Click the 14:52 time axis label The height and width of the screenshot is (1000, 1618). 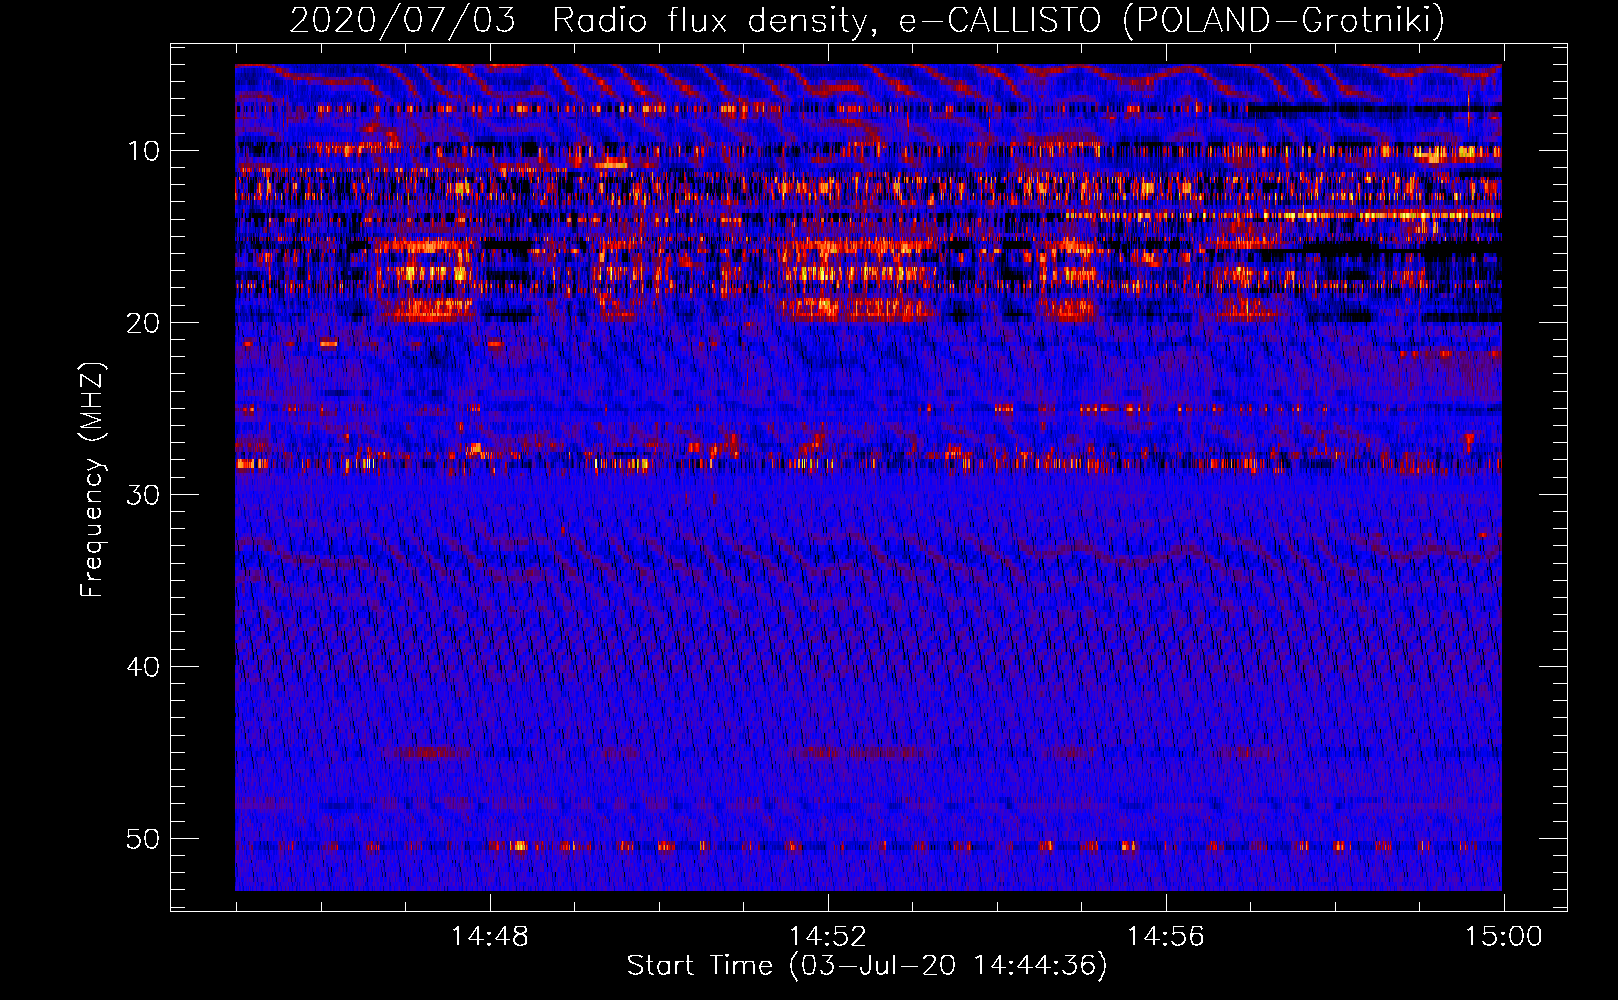coord(828,937)
